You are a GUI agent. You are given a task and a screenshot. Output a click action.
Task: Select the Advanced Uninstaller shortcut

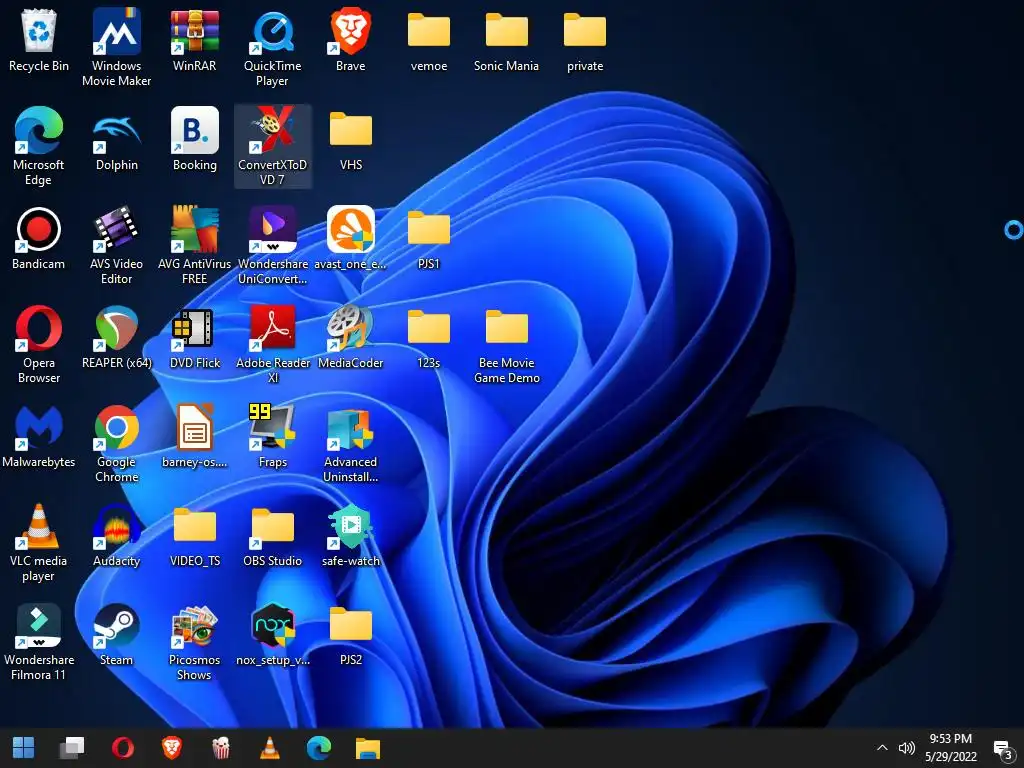point(351,444)
